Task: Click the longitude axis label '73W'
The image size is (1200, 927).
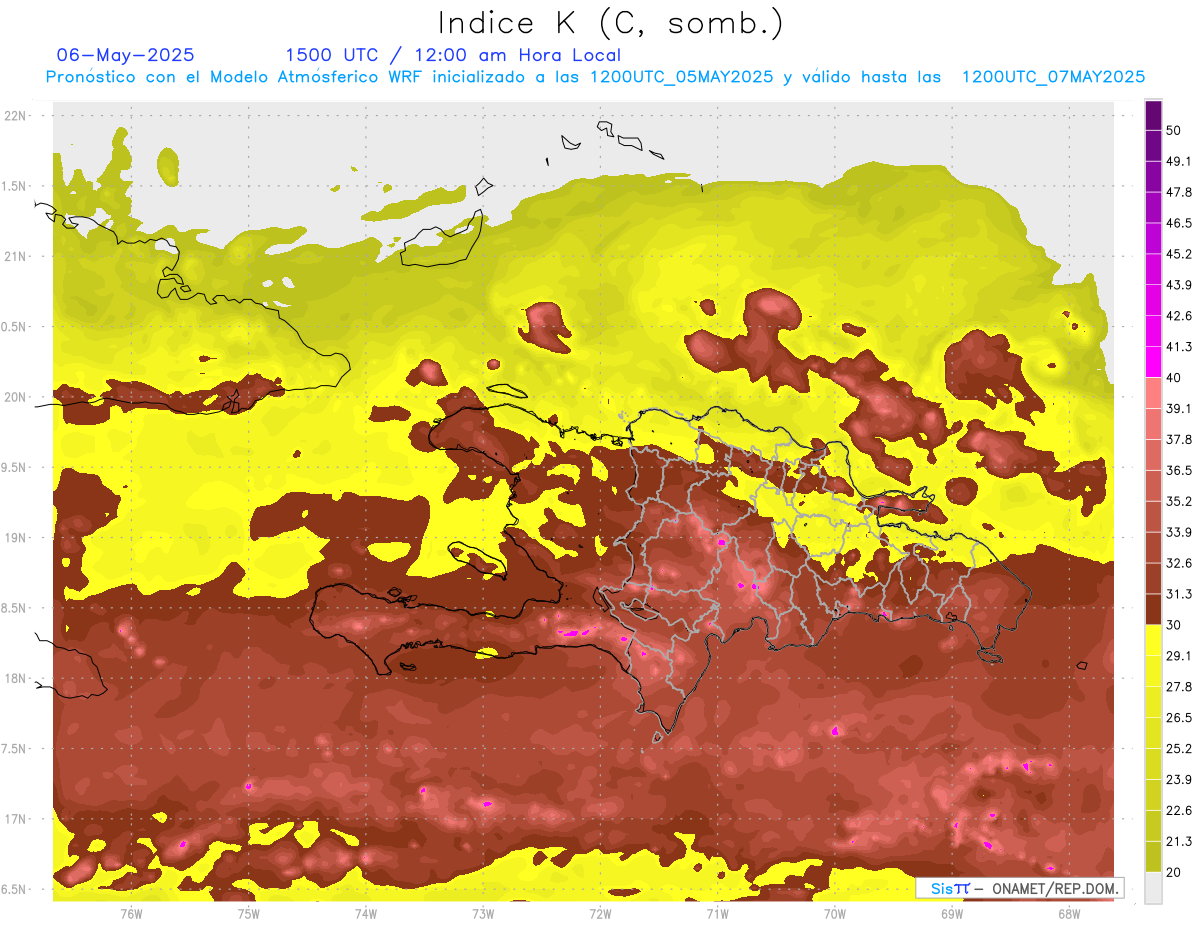Action: pos(482,913)
